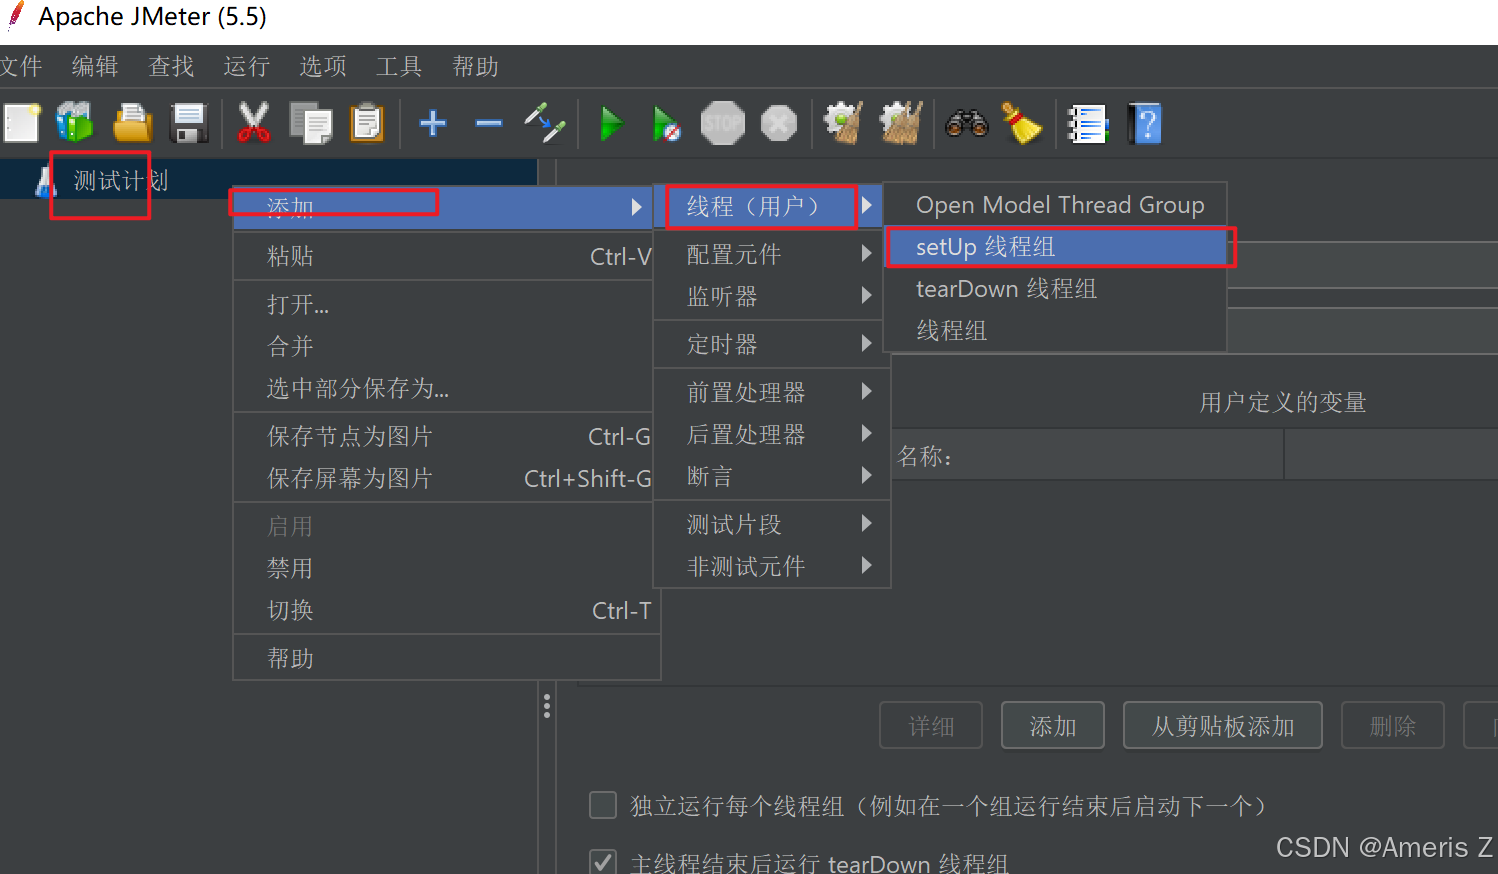Open the 文件 menu
This screenshot has width=1498, height=874.
click(x=20, y=66)
